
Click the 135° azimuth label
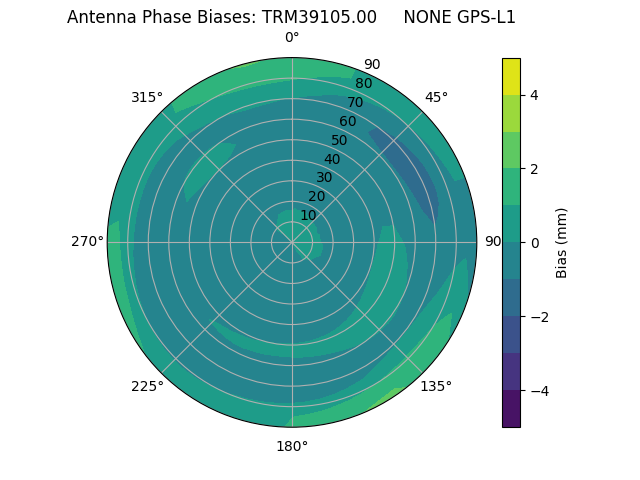[x=436, y=387]
